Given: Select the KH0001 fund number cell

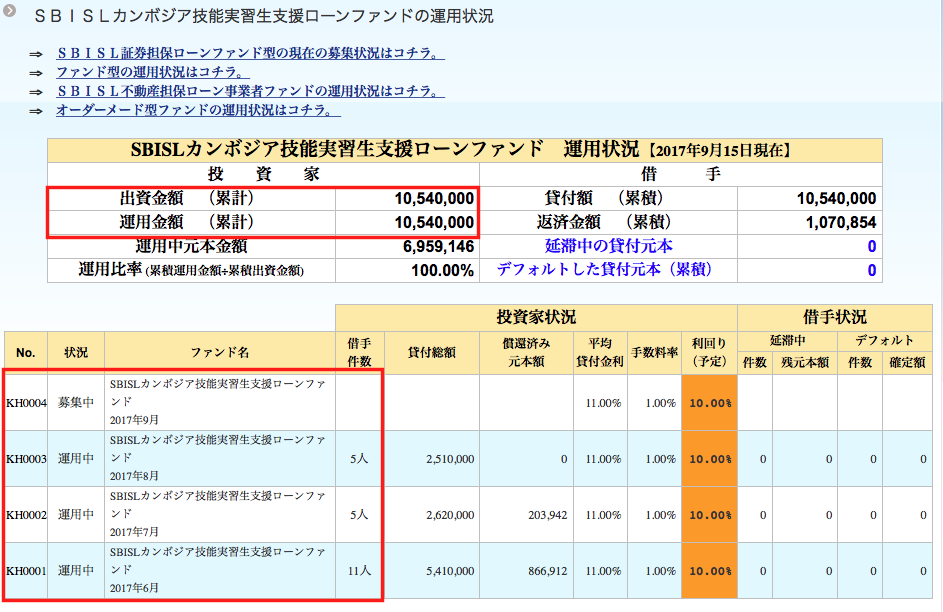Looking at the screenshot, I should click(26, 571).
